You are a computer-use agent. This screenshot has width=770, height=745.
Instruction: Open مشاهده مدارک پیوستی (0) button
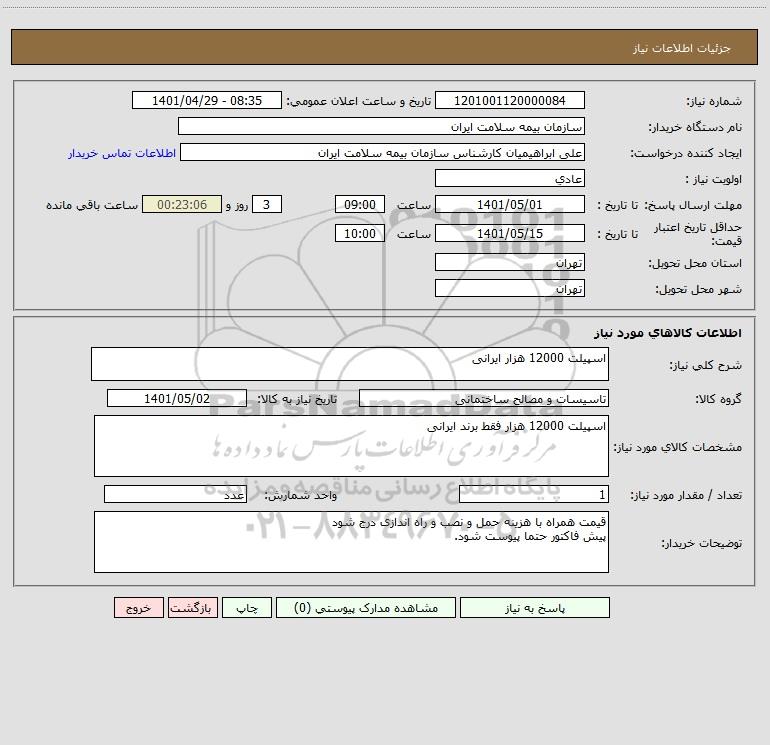tap(366, 607)
